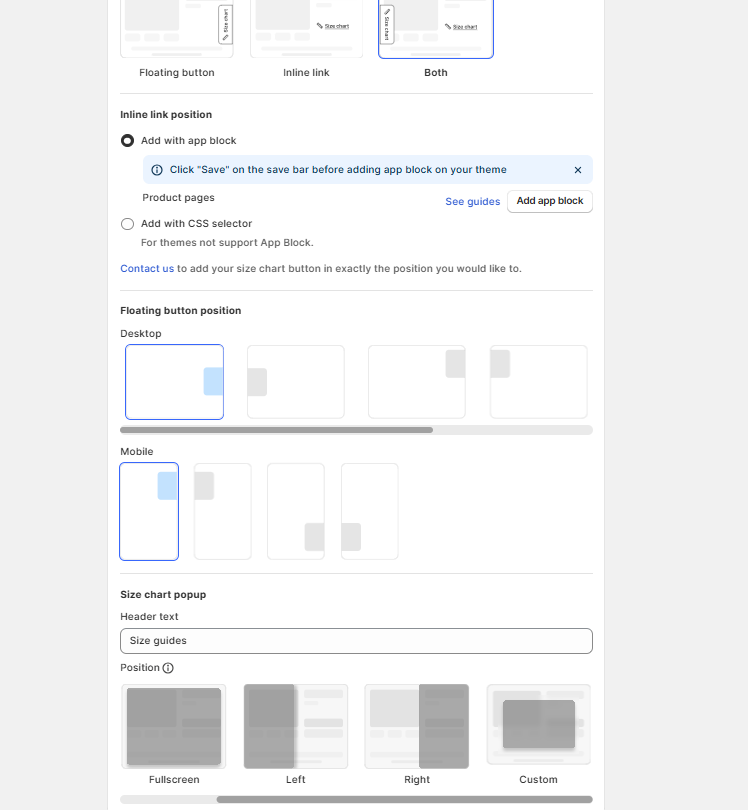The width and height of the screenshot is (748, 810).
Task: Select mobile floating position top left
Action: point(223,511)
